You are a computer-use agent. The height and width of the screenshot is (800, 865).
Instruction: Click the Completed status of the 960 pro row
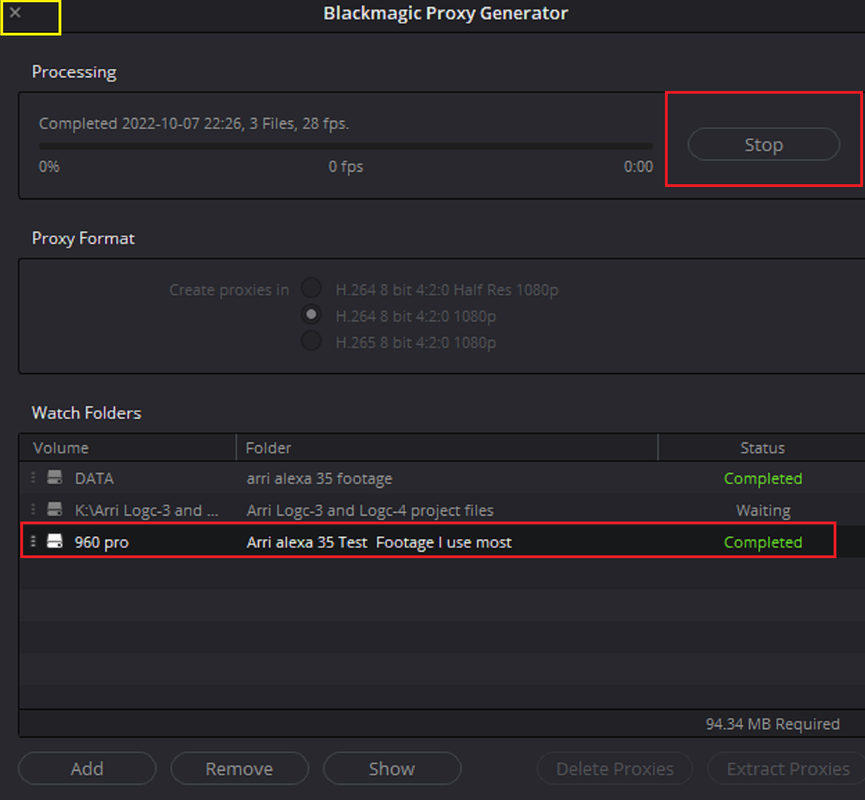[763, 542]
